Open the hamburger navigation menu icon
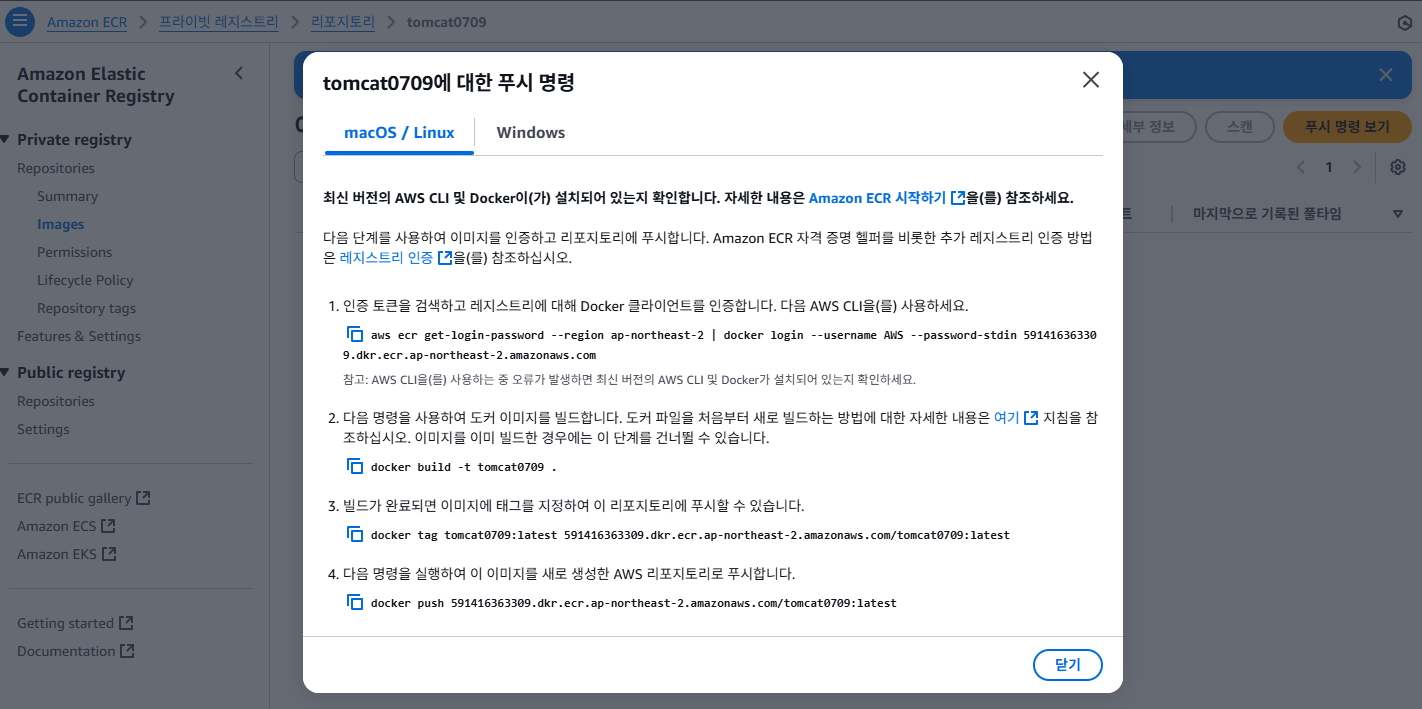 pos(19,22)
